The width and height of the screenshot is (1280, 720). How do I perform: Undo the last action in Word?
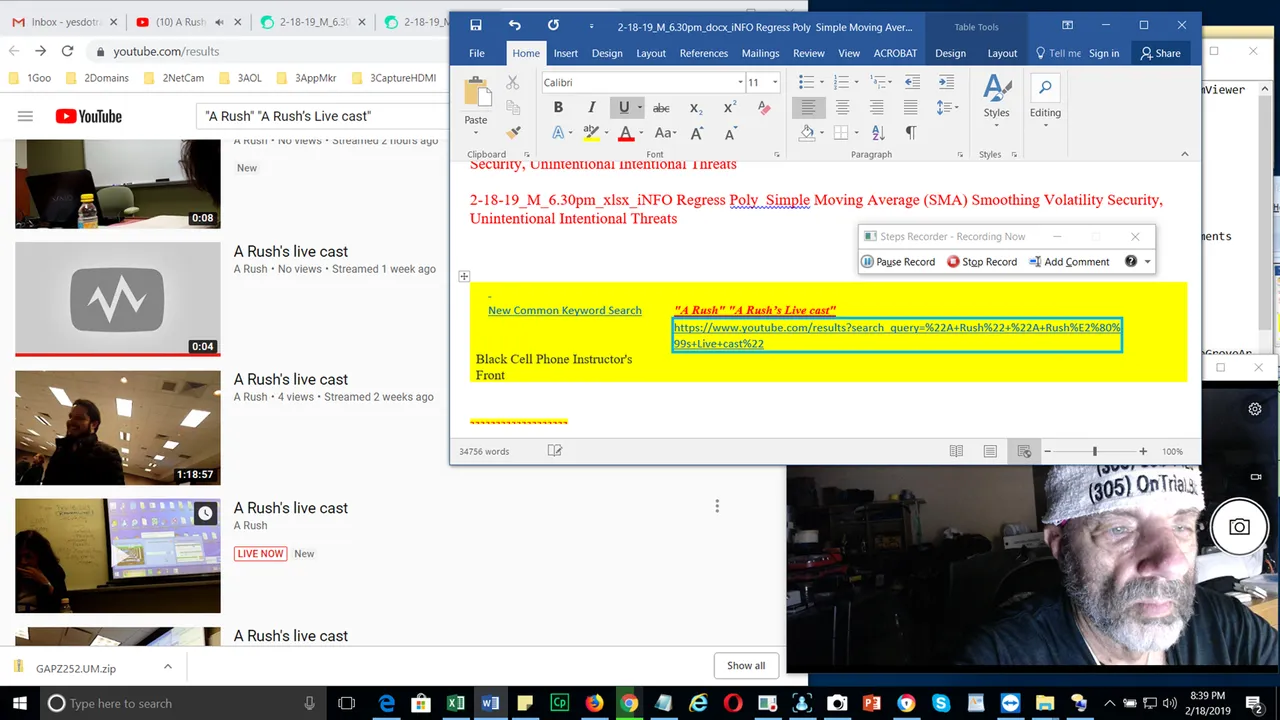pyautogui.click(x=514, y=26)
